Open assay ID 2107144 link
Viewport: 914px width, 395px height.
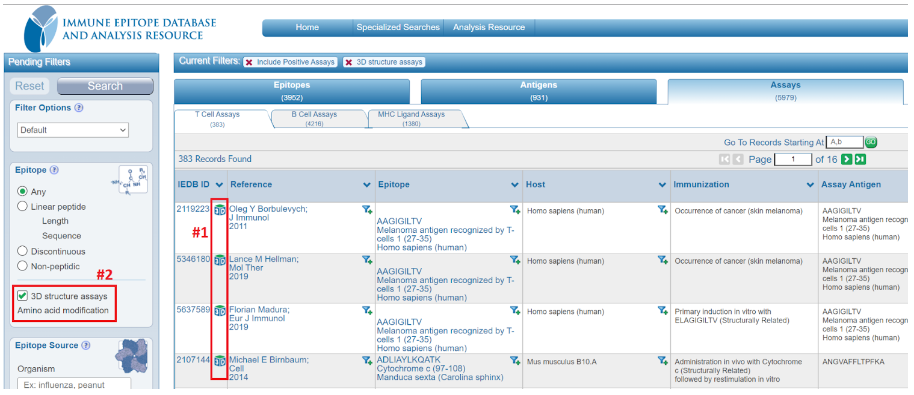(x=193, y=359)
